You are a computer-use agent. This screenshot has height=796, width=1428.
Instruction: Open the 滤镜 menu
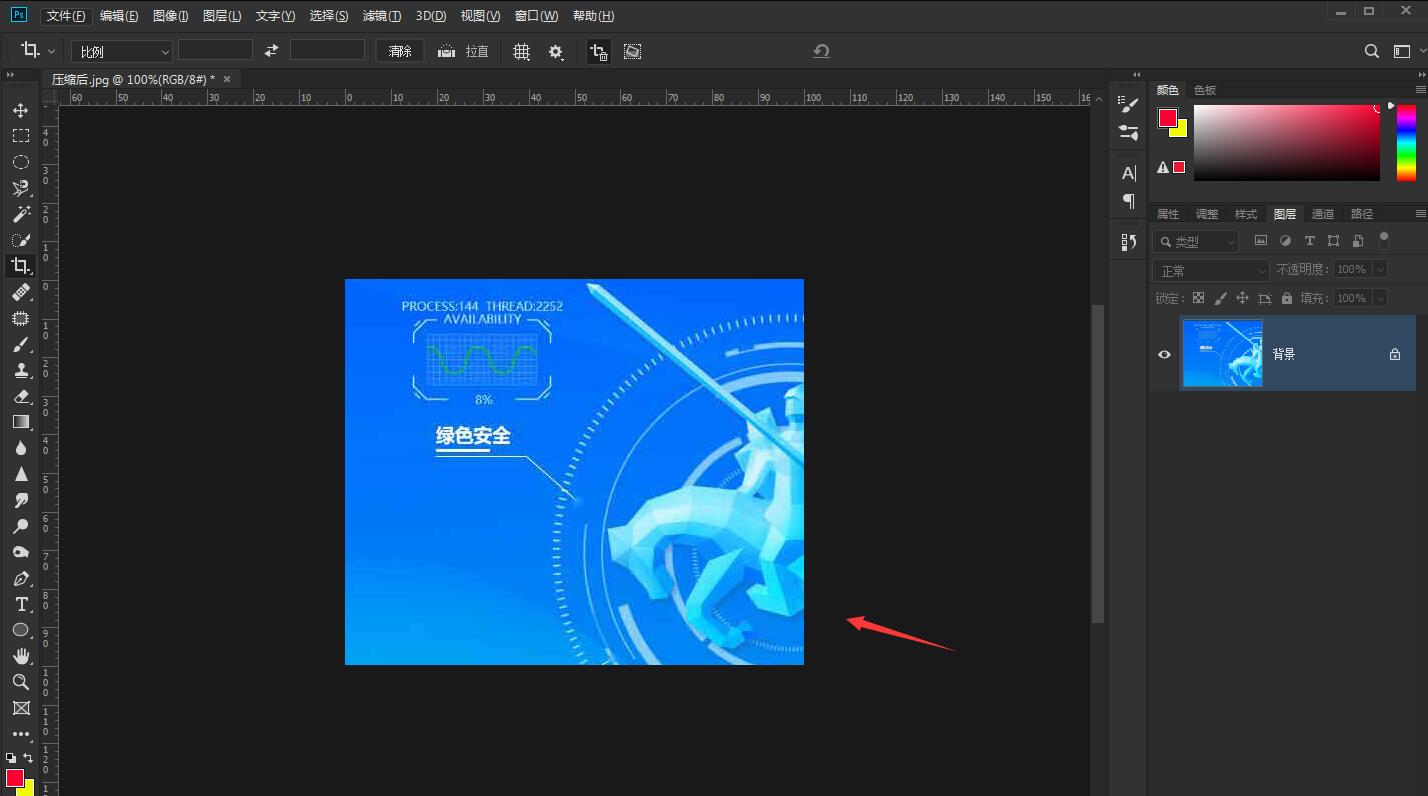[381, 15]
